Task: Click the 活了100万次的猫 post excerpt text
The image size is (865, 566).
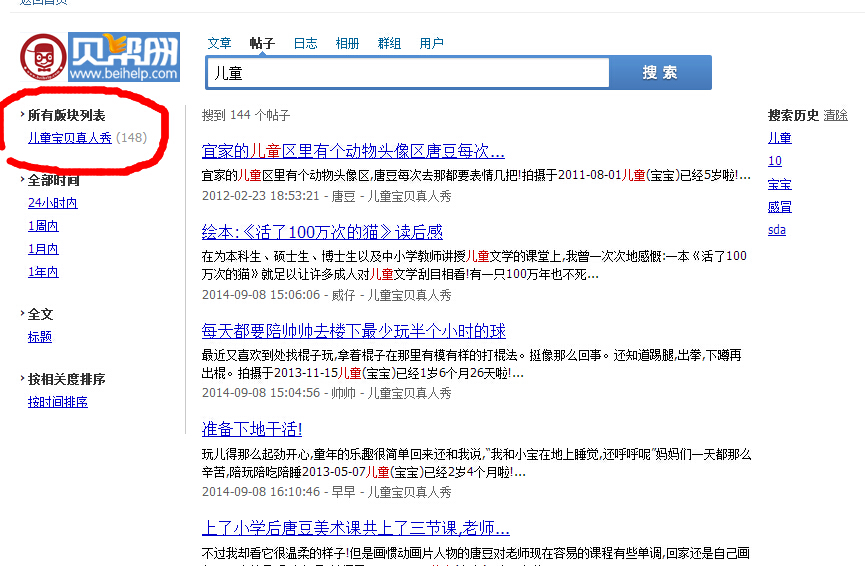Action: [x=474, y=265]
